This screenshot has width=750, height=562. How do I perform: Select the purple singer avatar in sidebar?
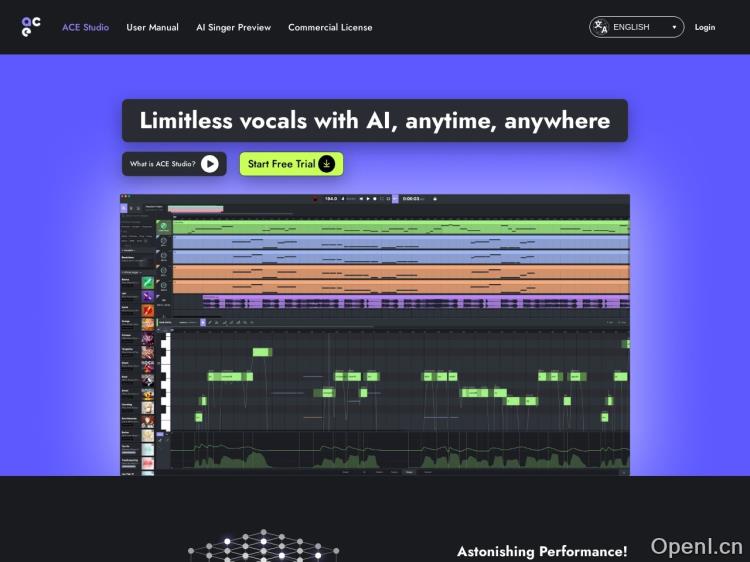(147, 297)
